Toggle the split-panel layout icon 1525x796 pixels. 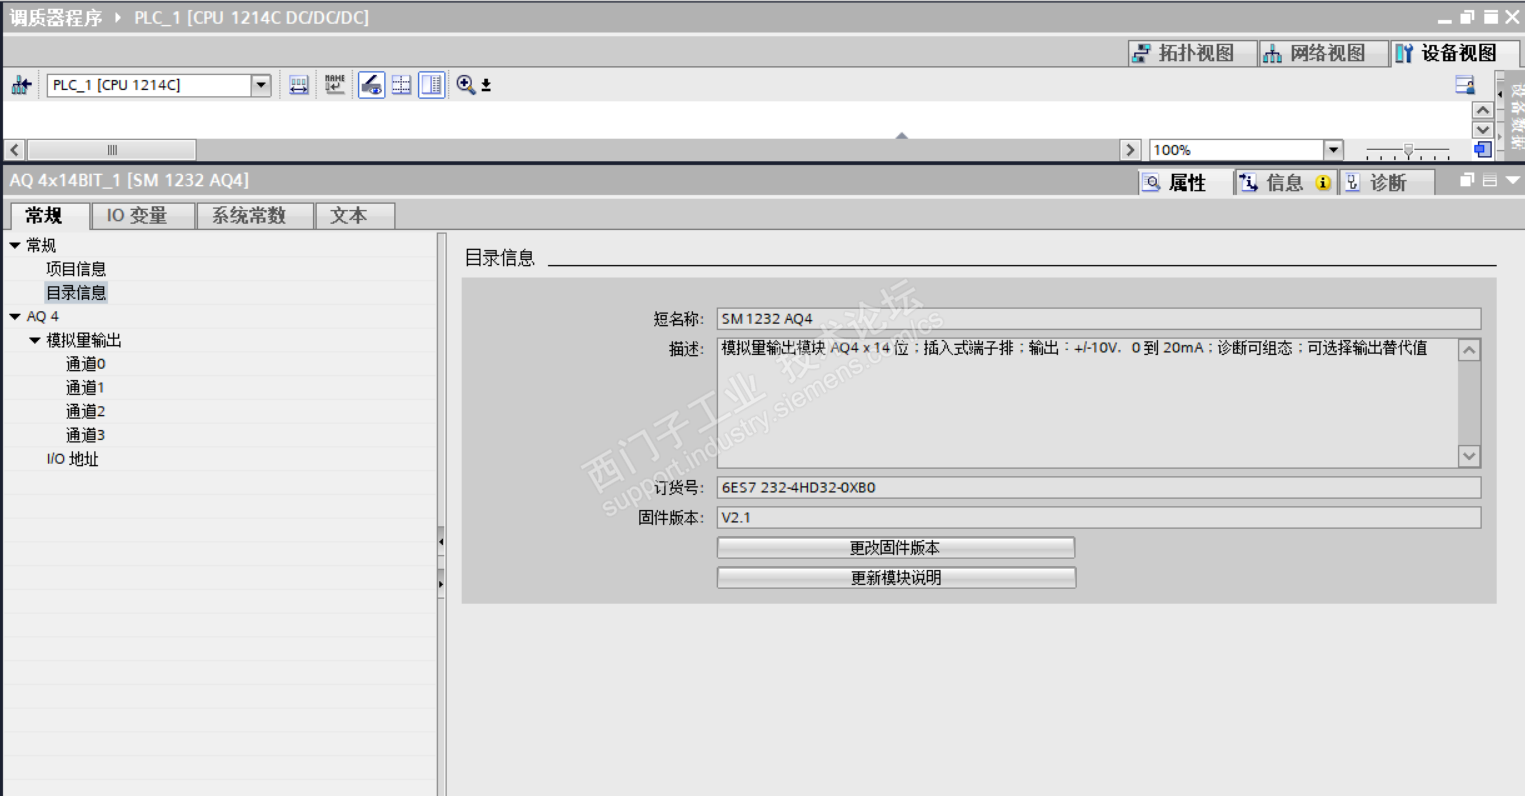[432, 85]
